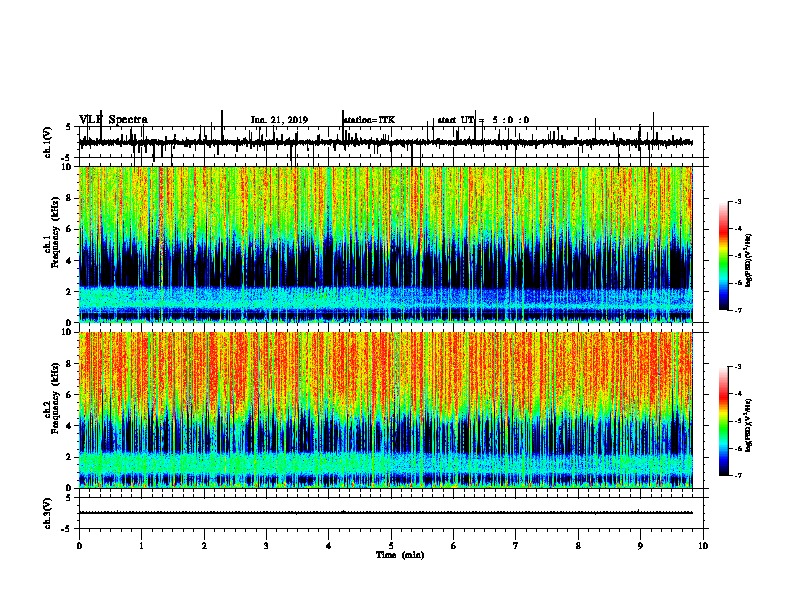Click the 'station=ITK' header label
Image resolution: width=792 pixels, height=612 pixels.
point(369,120)
